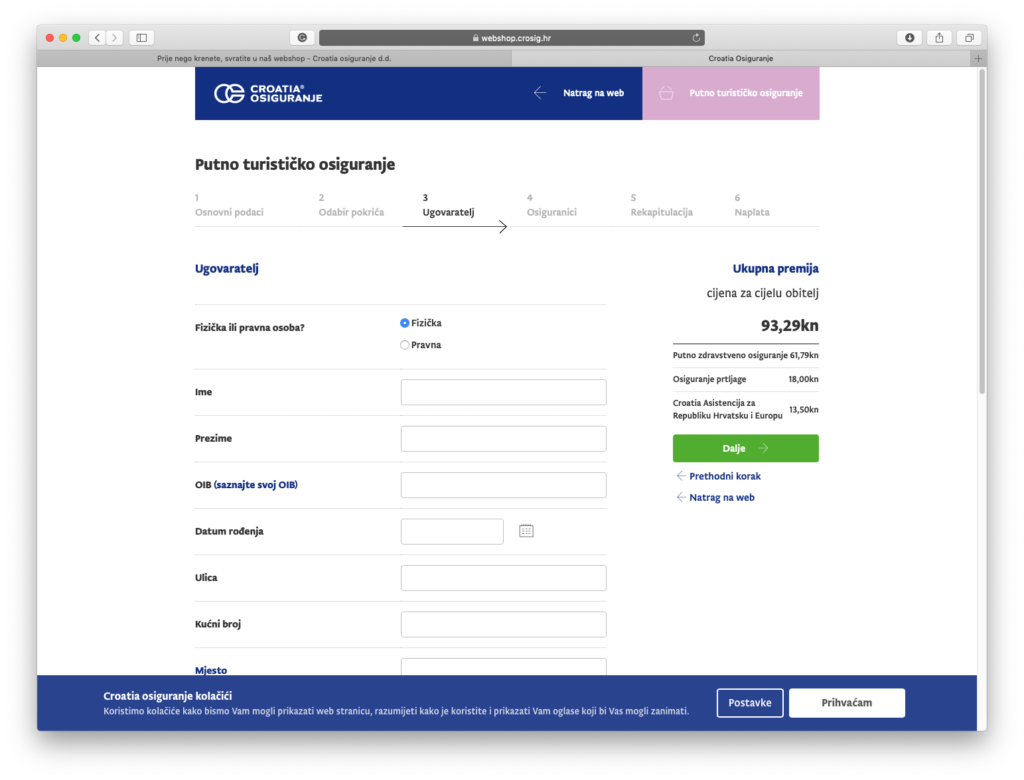This screenshot has height=780, width=1024.
Task: Select the Fizička radio option
Action: 405,323
